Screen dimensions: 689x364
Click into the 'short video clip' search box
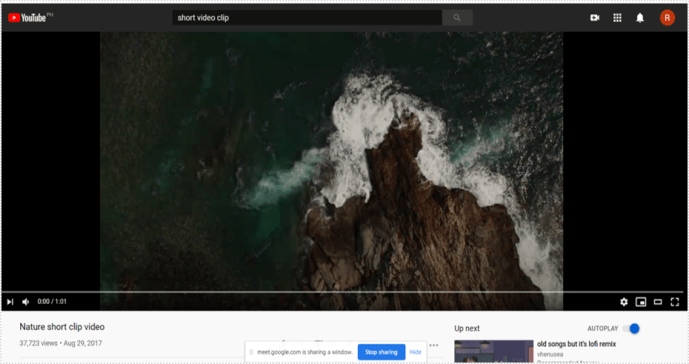click(307, 18)
